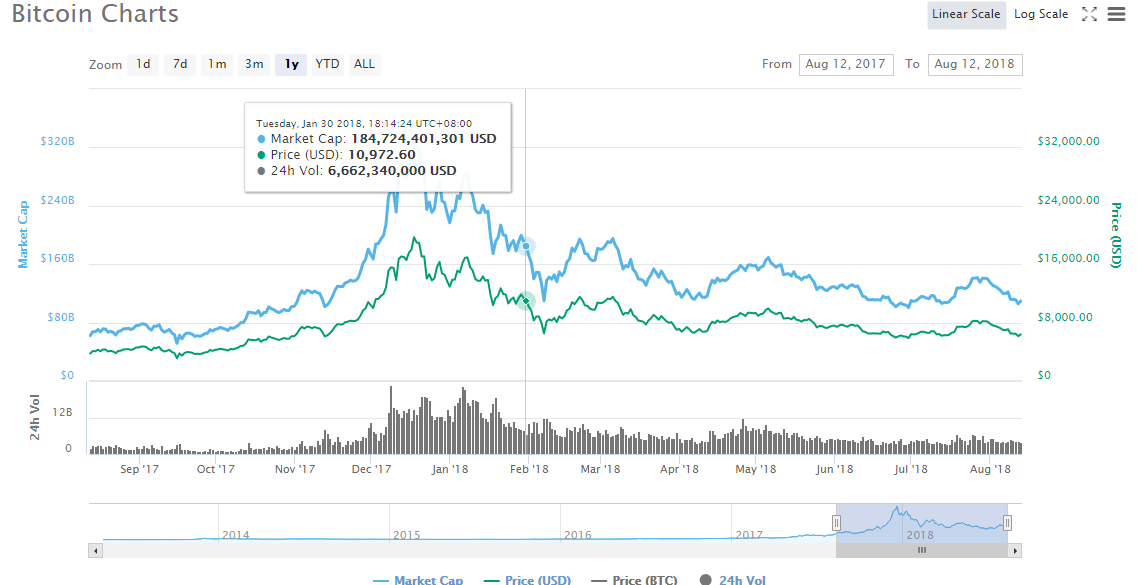Click the Feb '18 axis label
The height and width of the screenshot is (585, 1137).
coord(529,469)
